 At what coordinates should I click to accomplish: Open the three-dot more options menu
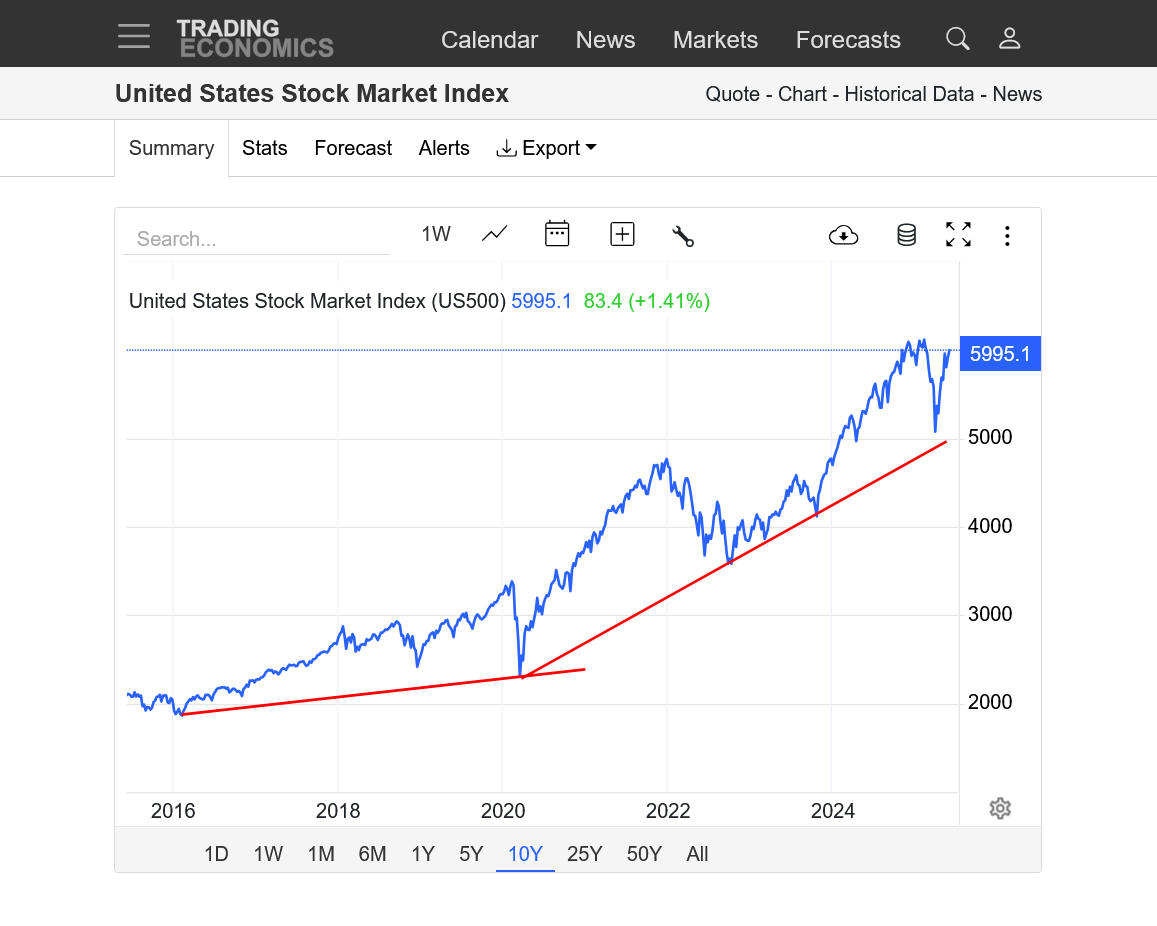[1007, 236]
